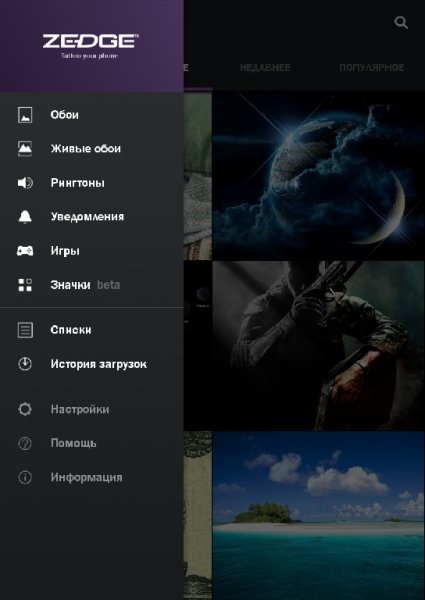Click the Живые обои picture icon

25,148
